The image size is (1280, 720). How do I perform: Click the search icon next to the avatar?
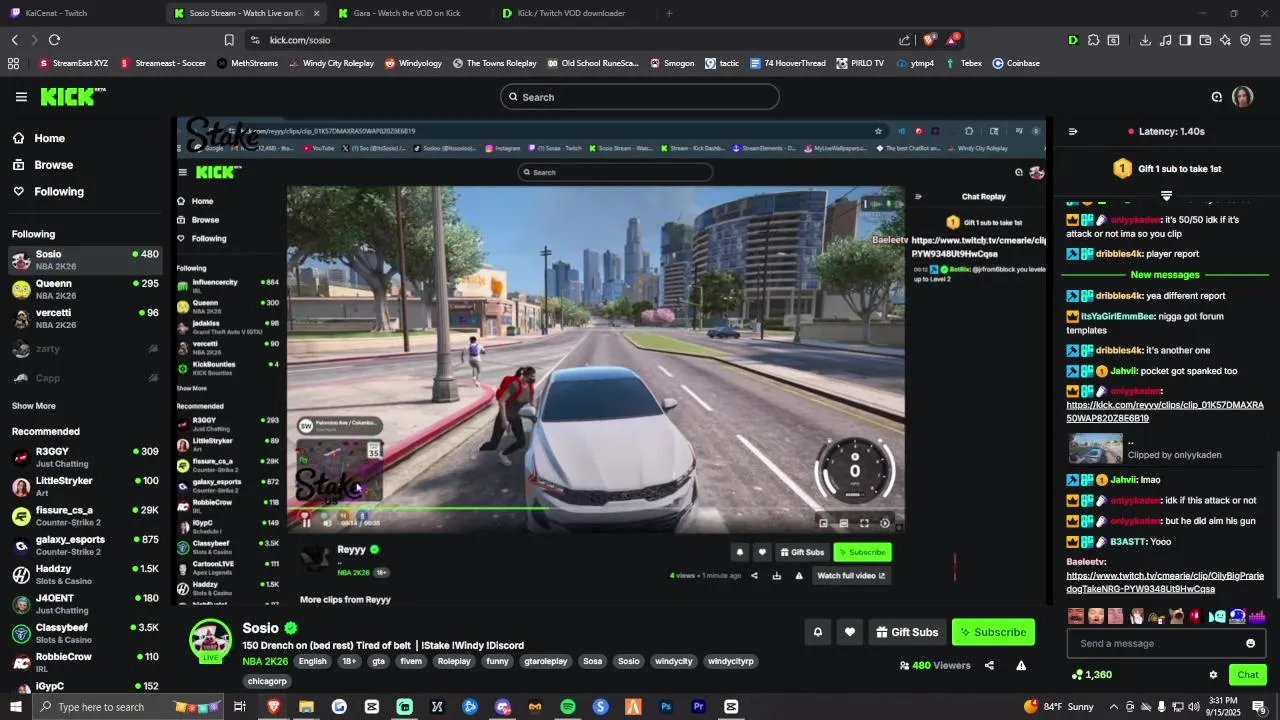pos(1217,97)
